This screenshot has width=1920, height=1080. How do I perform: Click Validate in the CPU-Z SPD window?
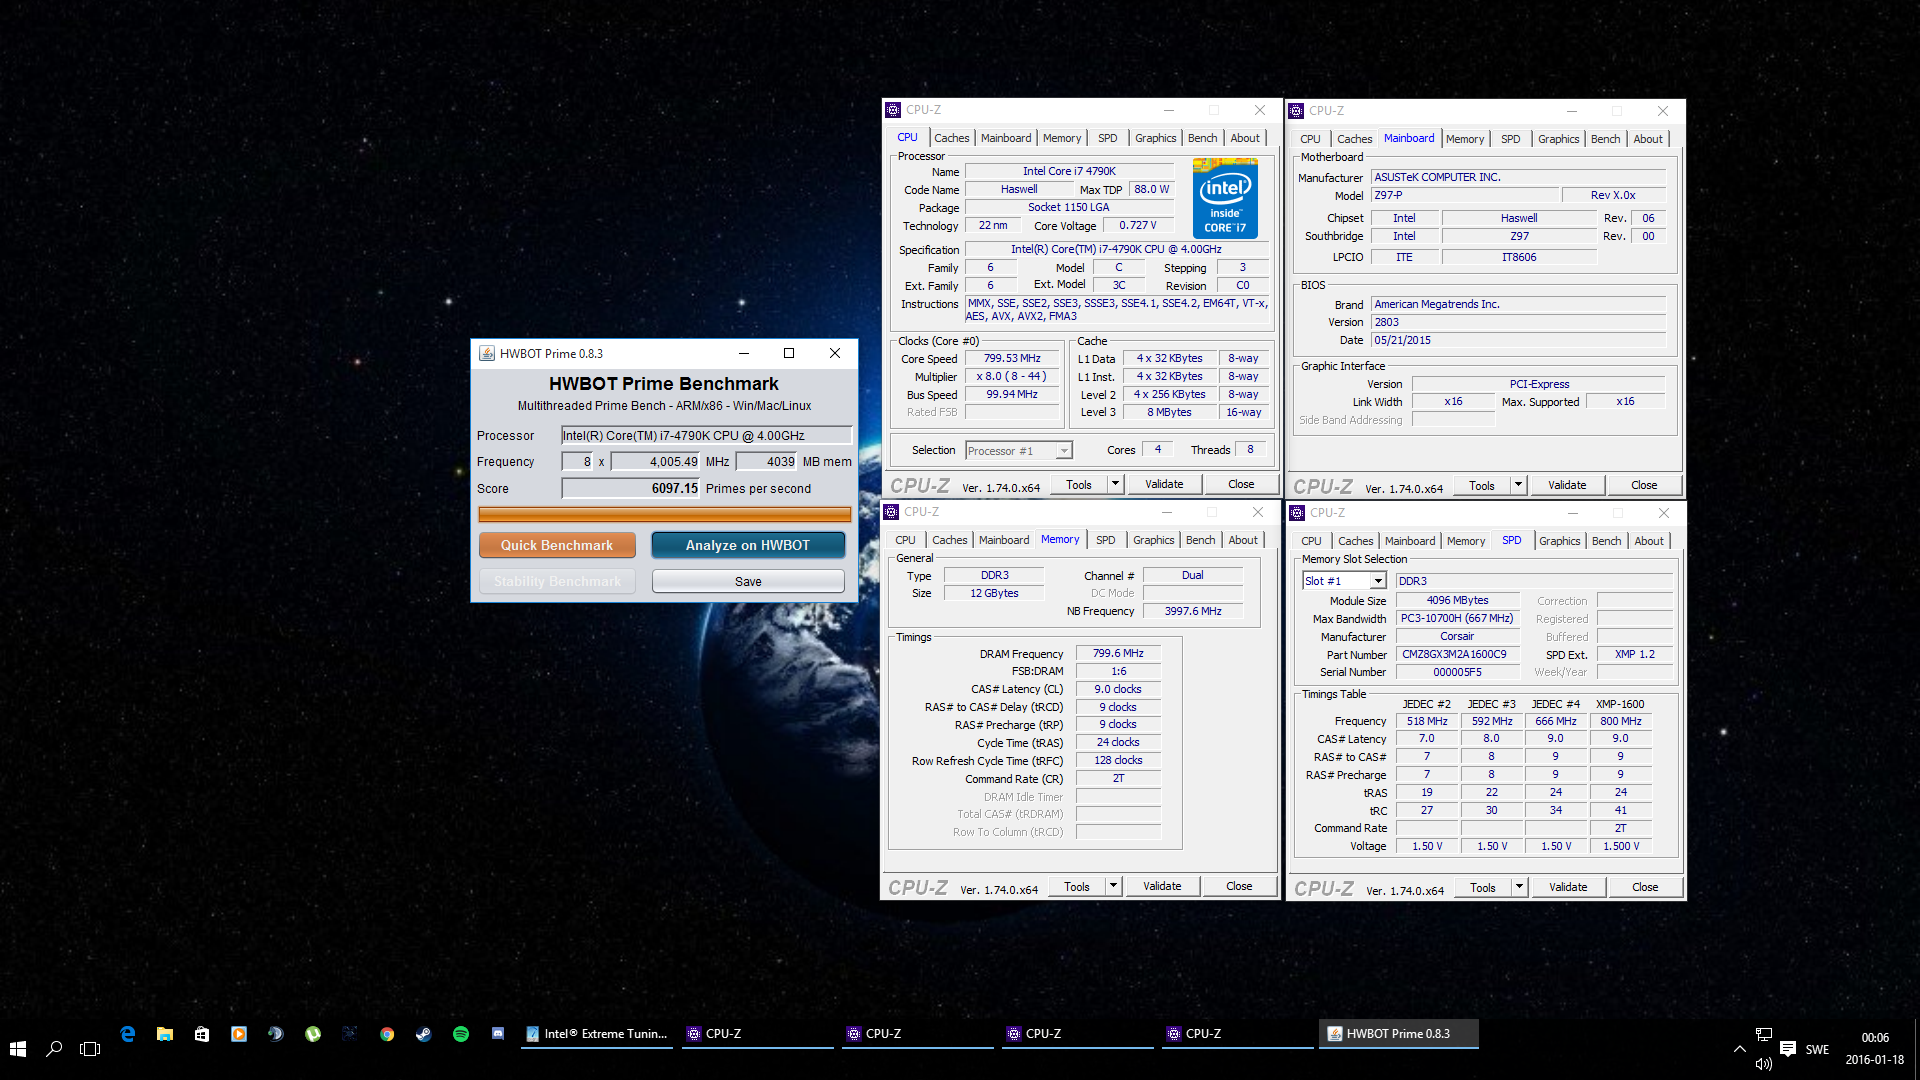click(x=1568, y=887)
